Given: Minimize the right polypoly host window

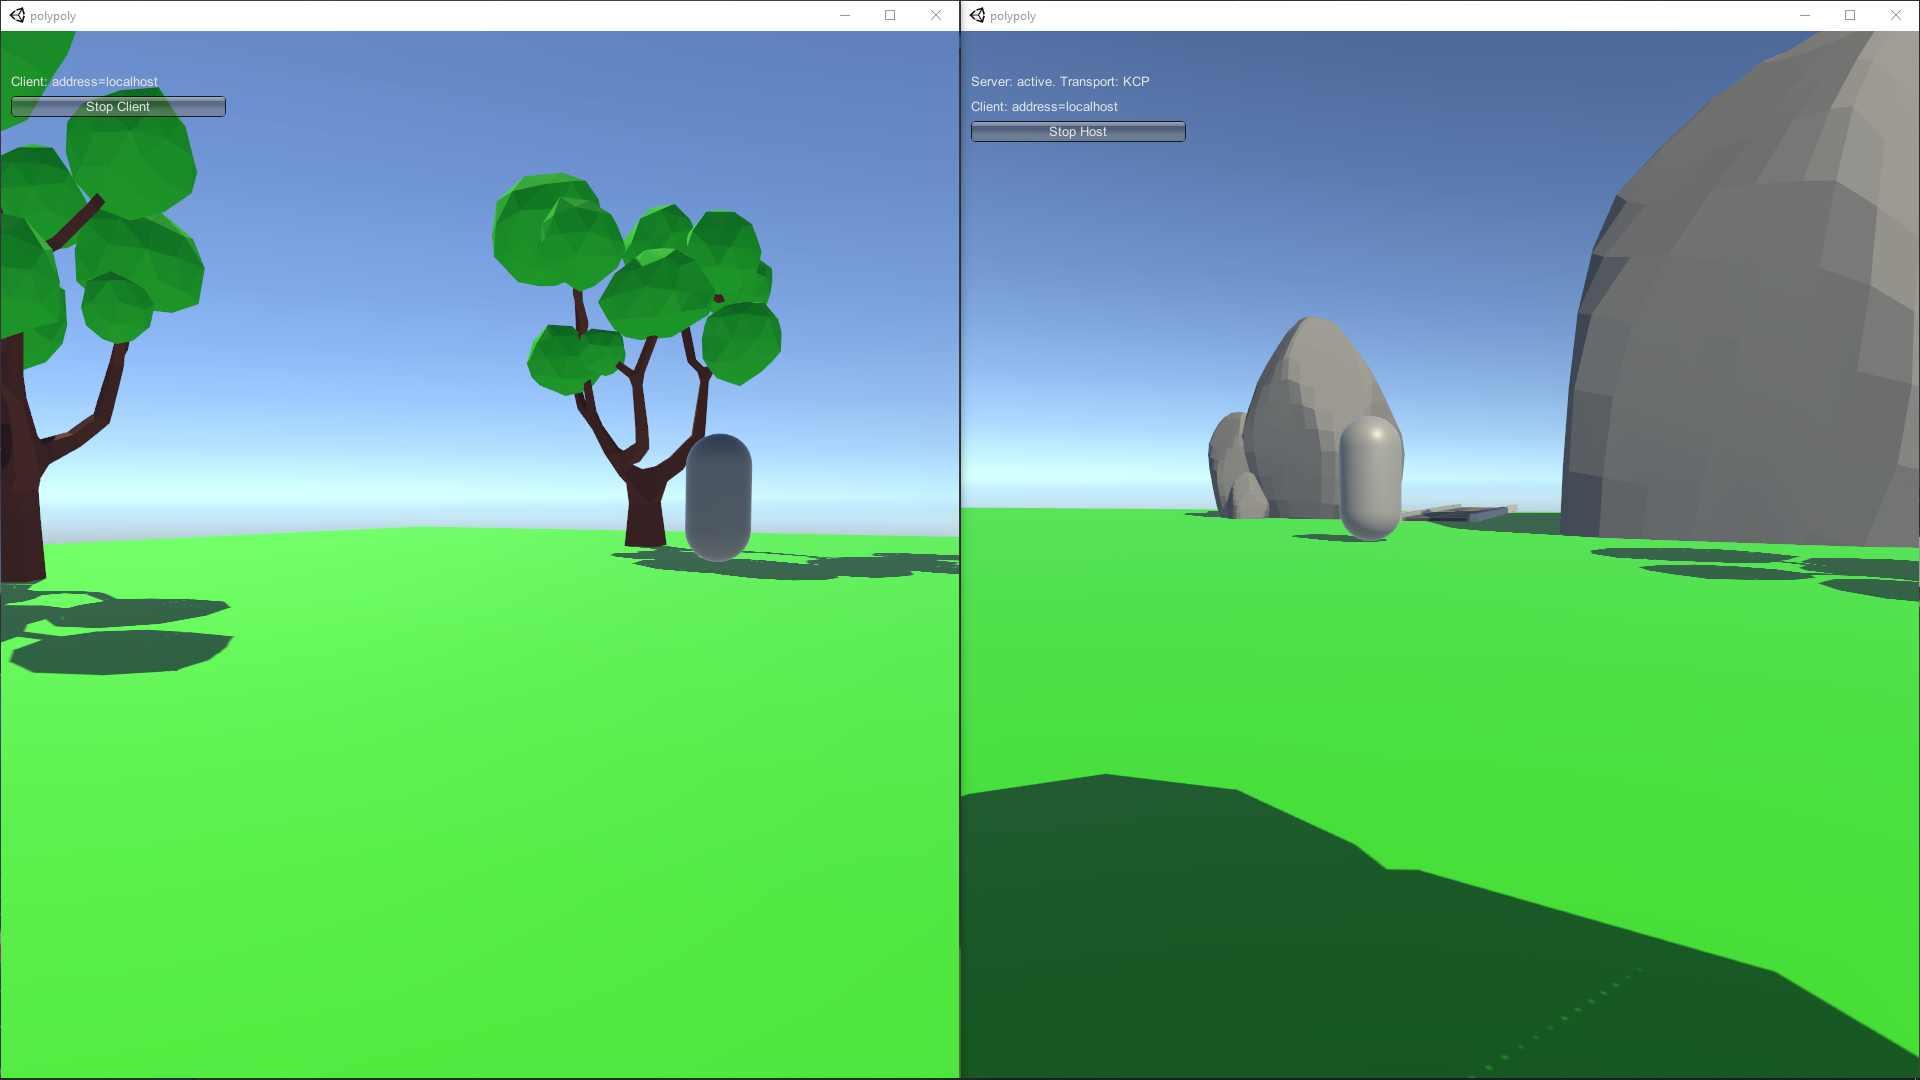Looking at the screenshot, I should pos(1805,15).
